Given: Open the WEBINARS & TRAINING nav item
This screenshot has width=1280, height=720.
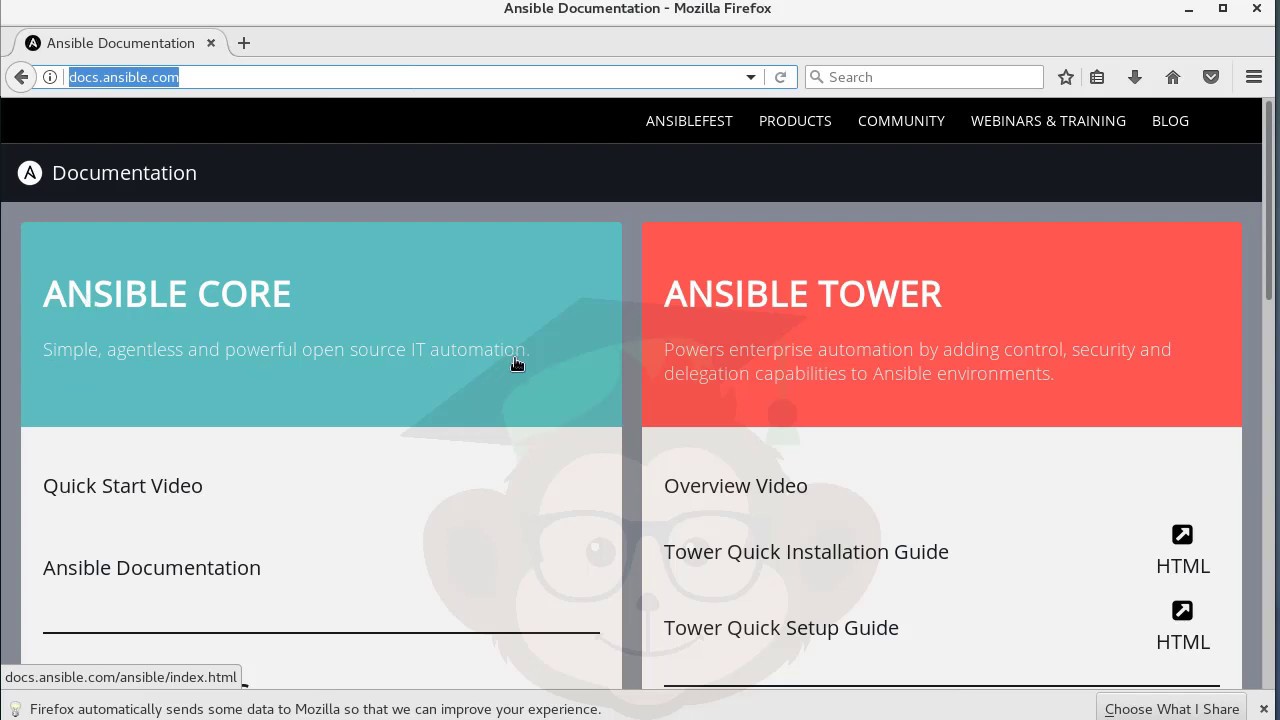Looking at the screenshot, I should pos(1048,121).
